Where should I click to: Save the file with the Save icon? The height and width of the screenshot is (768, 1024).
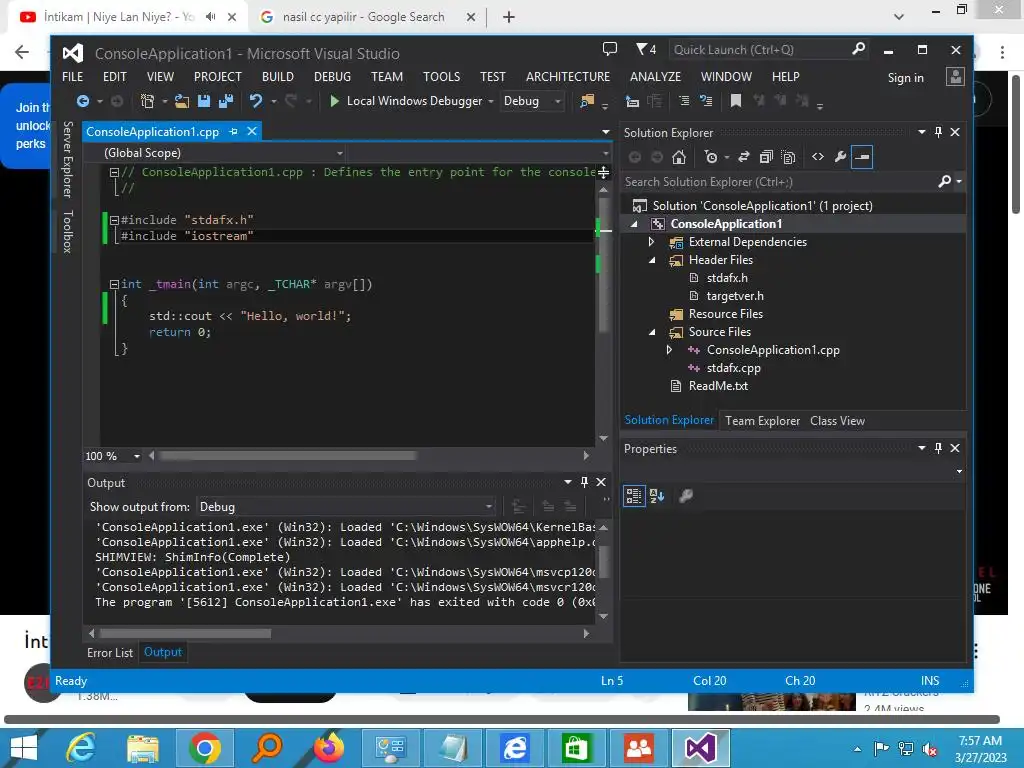coord(204,101)
